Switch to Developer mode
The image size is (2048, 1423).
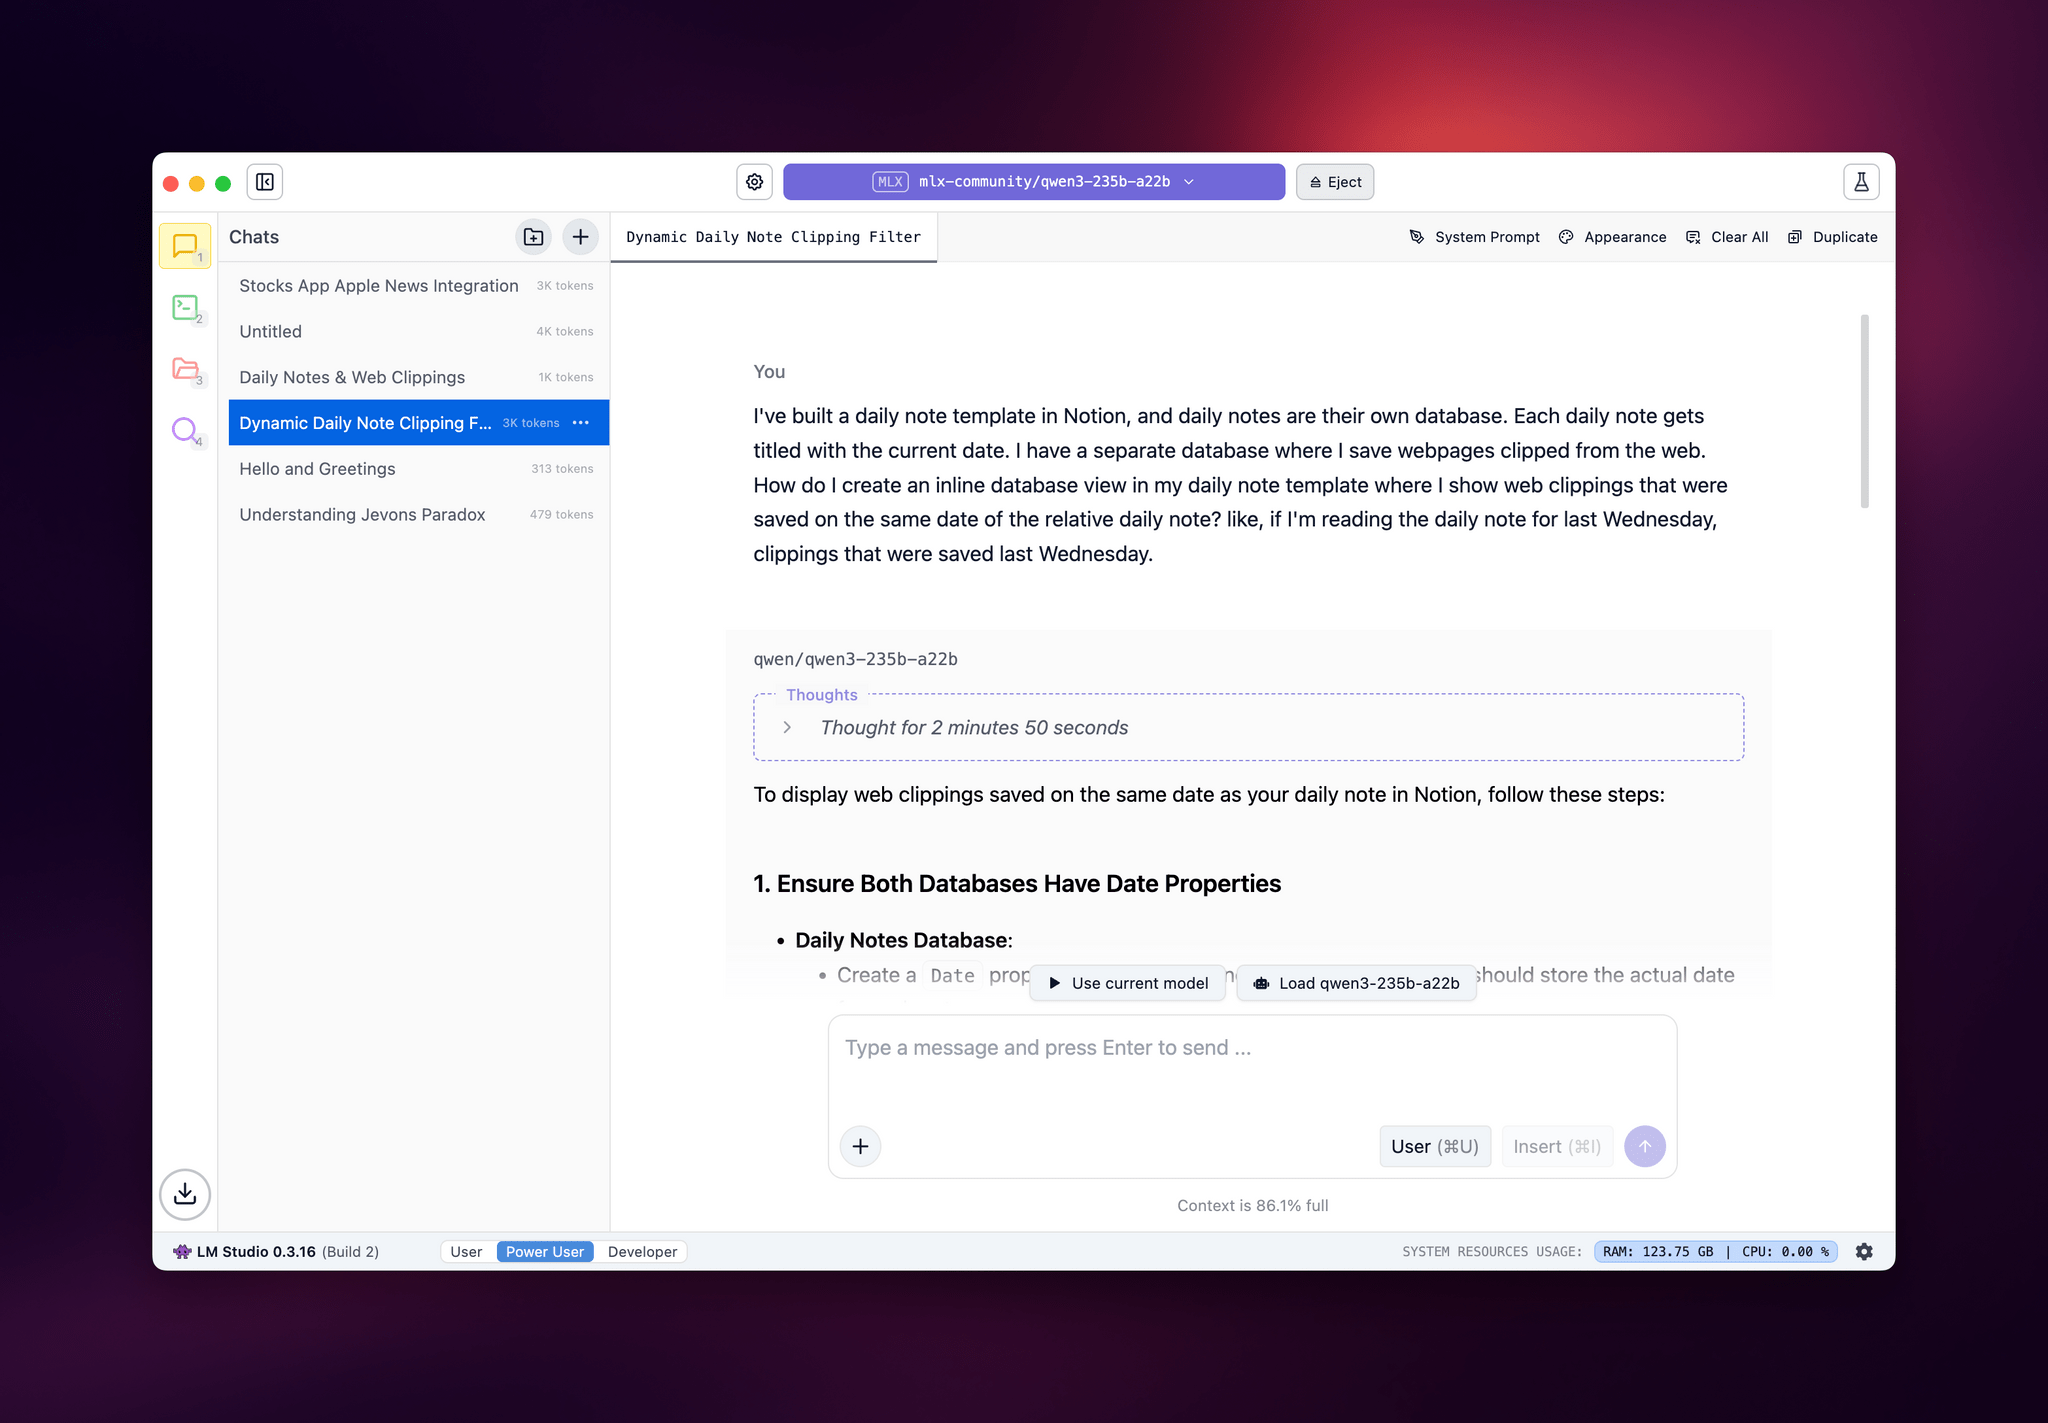pos(642,1252)
